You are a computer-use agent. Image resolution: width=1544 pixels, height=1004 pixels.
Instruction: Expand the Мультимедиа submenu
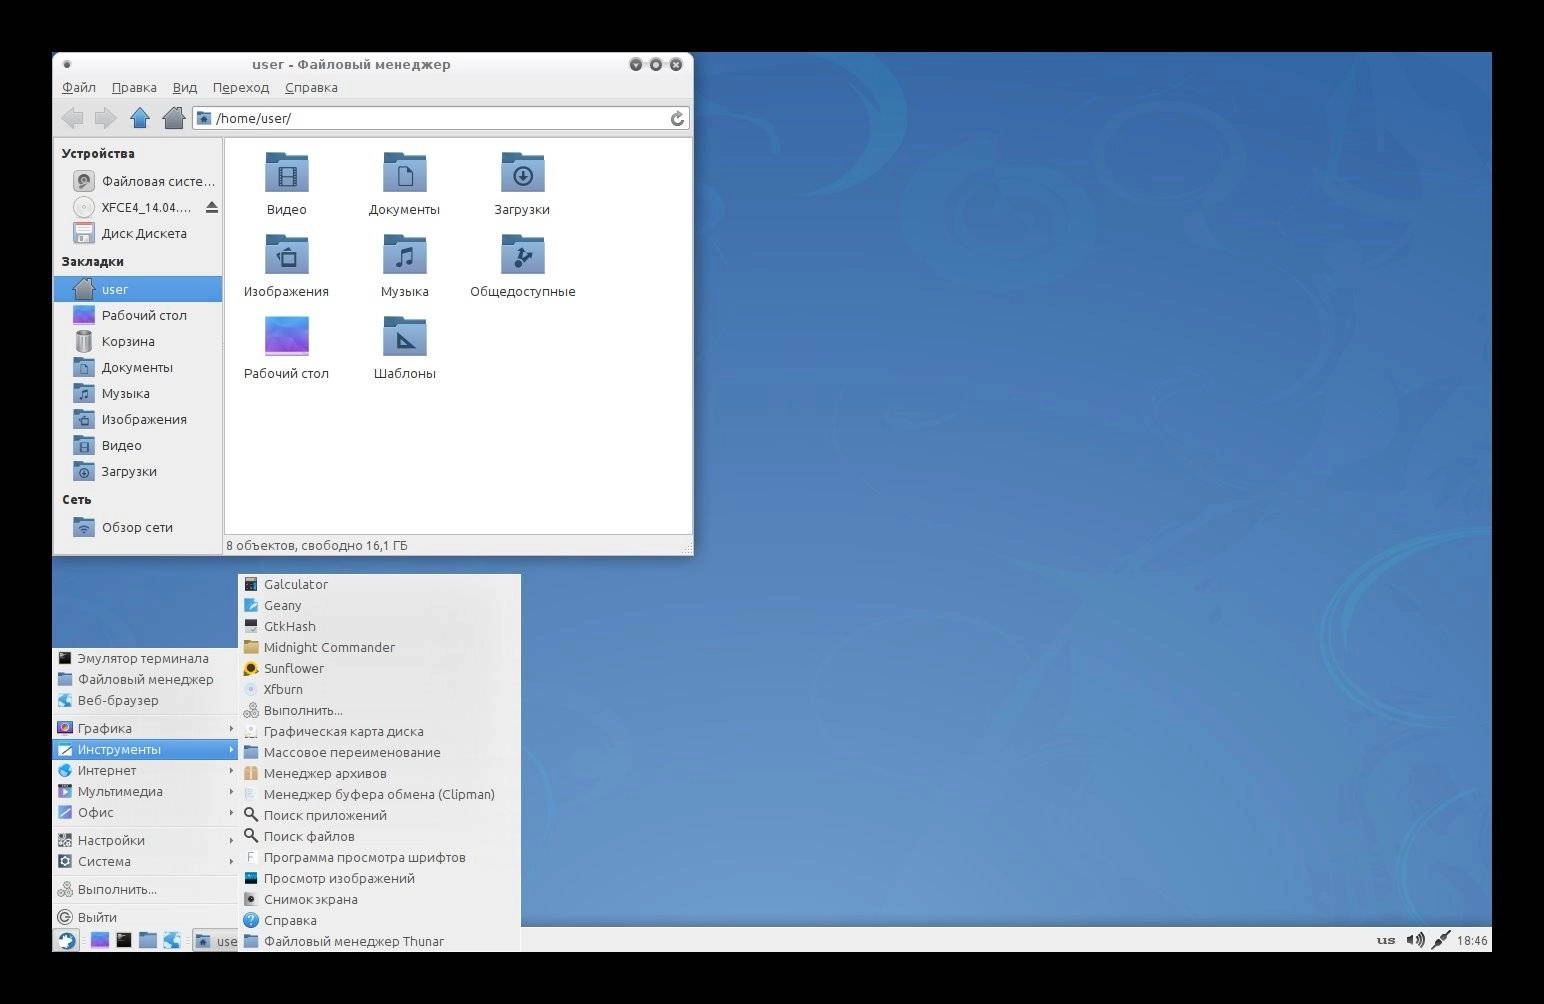click(x=145, y=791)
